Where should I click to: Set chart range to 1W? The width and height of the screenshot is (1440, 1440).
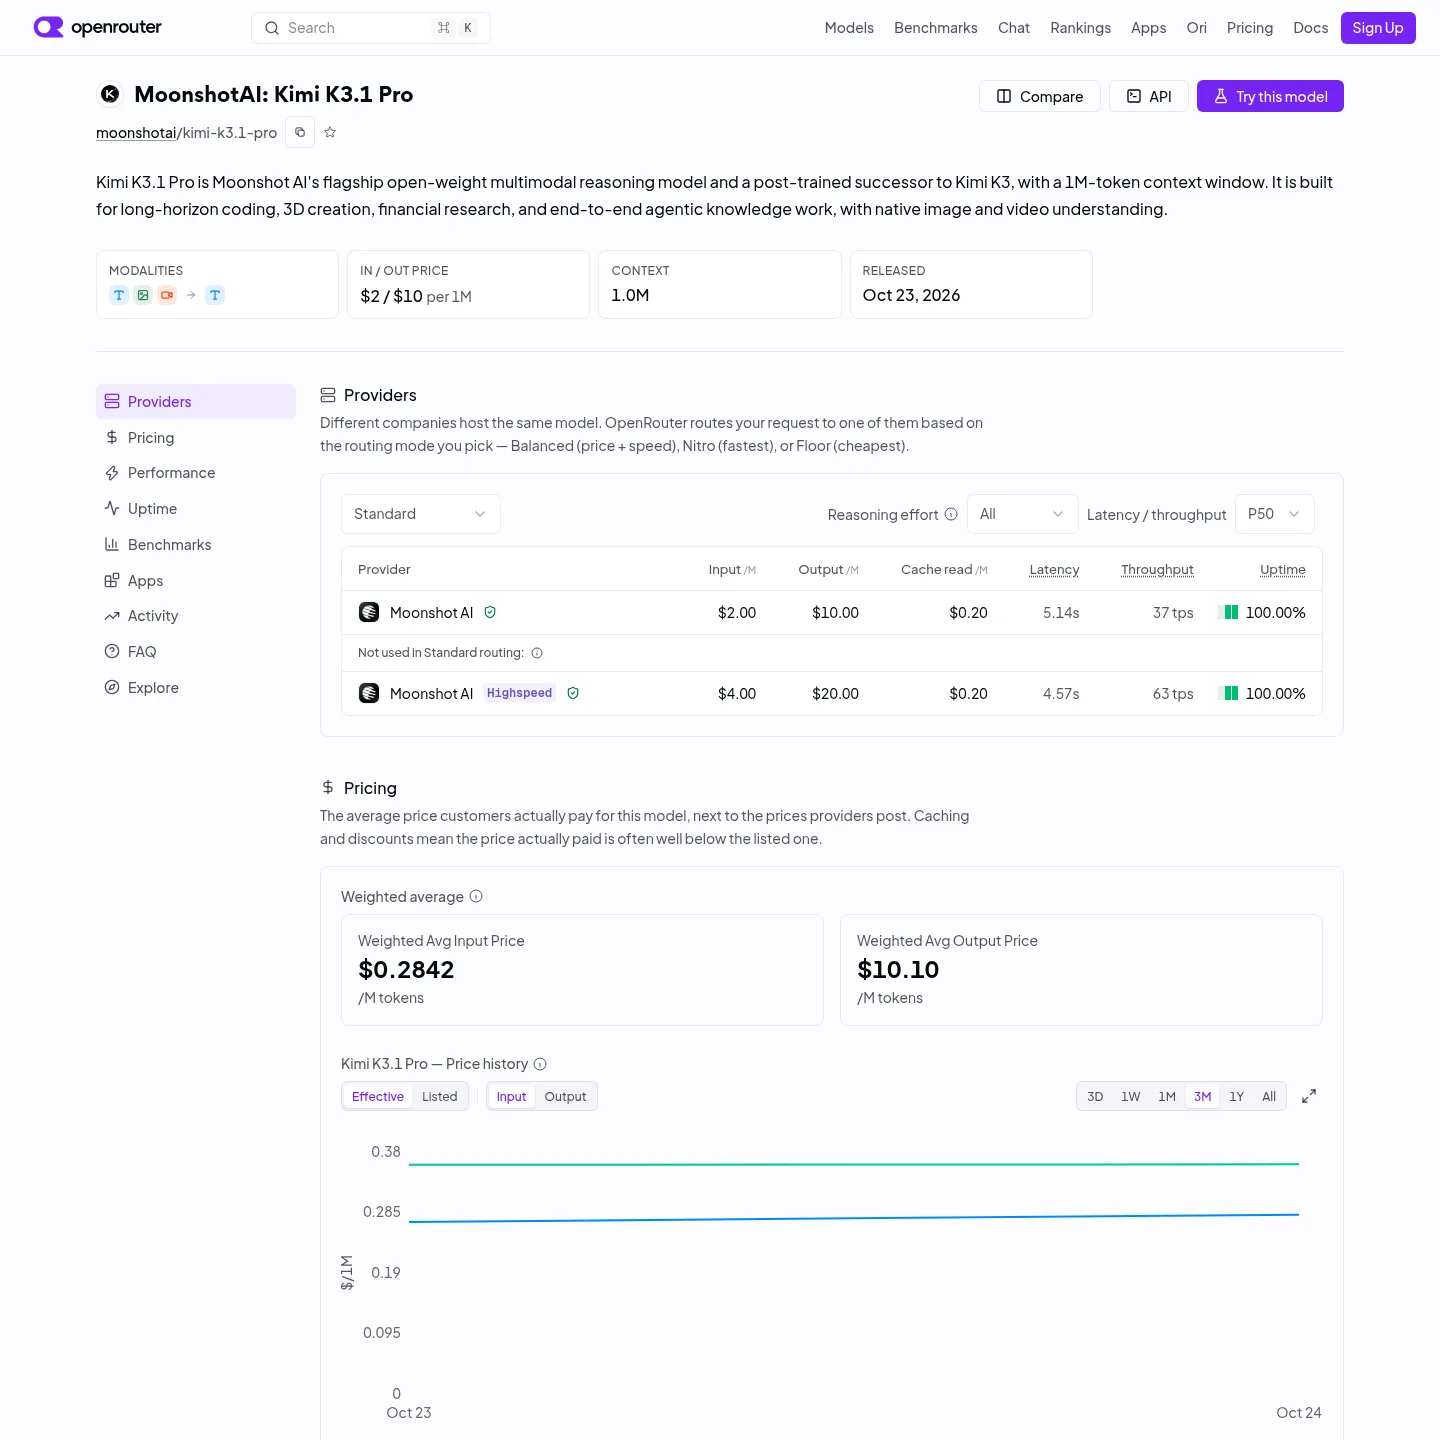point(1131,1096)
